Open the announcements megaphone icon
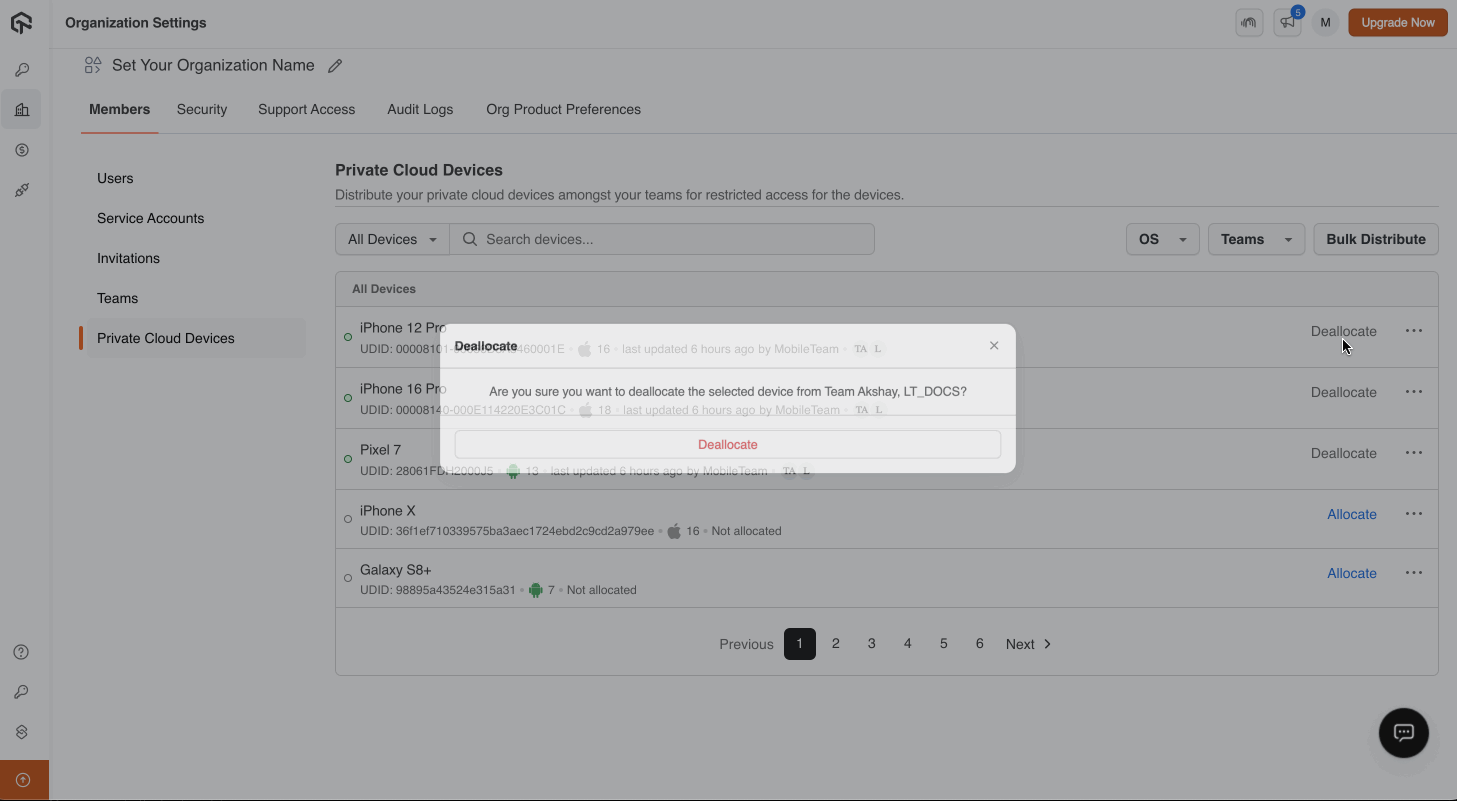Image resolution: width=1457 pixels, height=801 pixels. (1287, 22)
